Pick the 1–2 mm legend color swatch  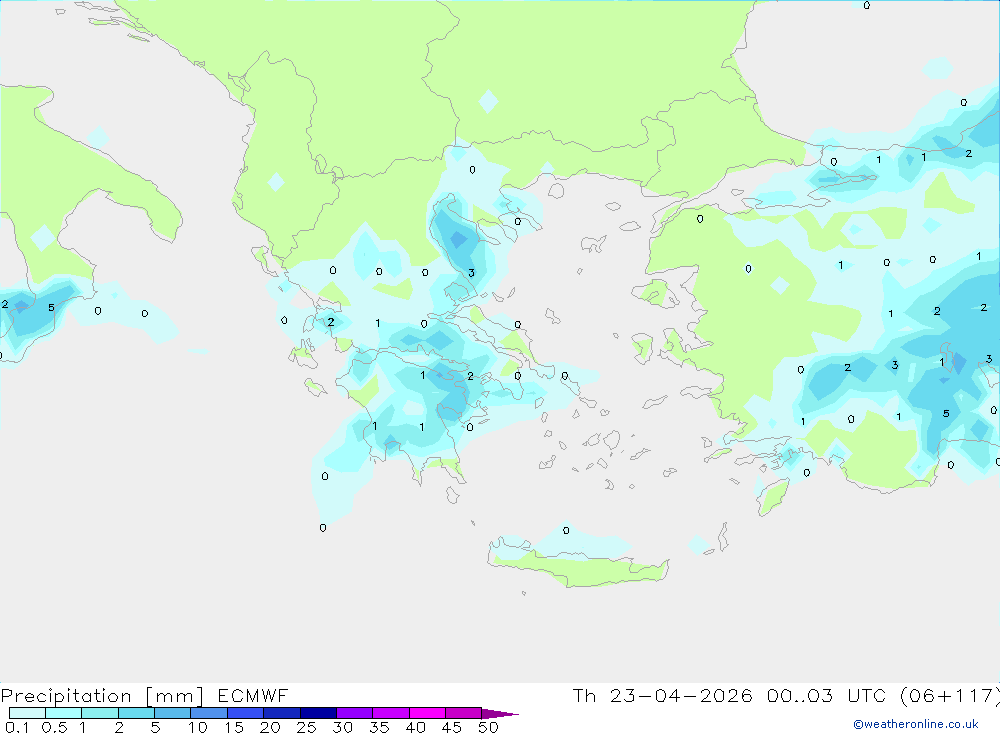point(100,713)
